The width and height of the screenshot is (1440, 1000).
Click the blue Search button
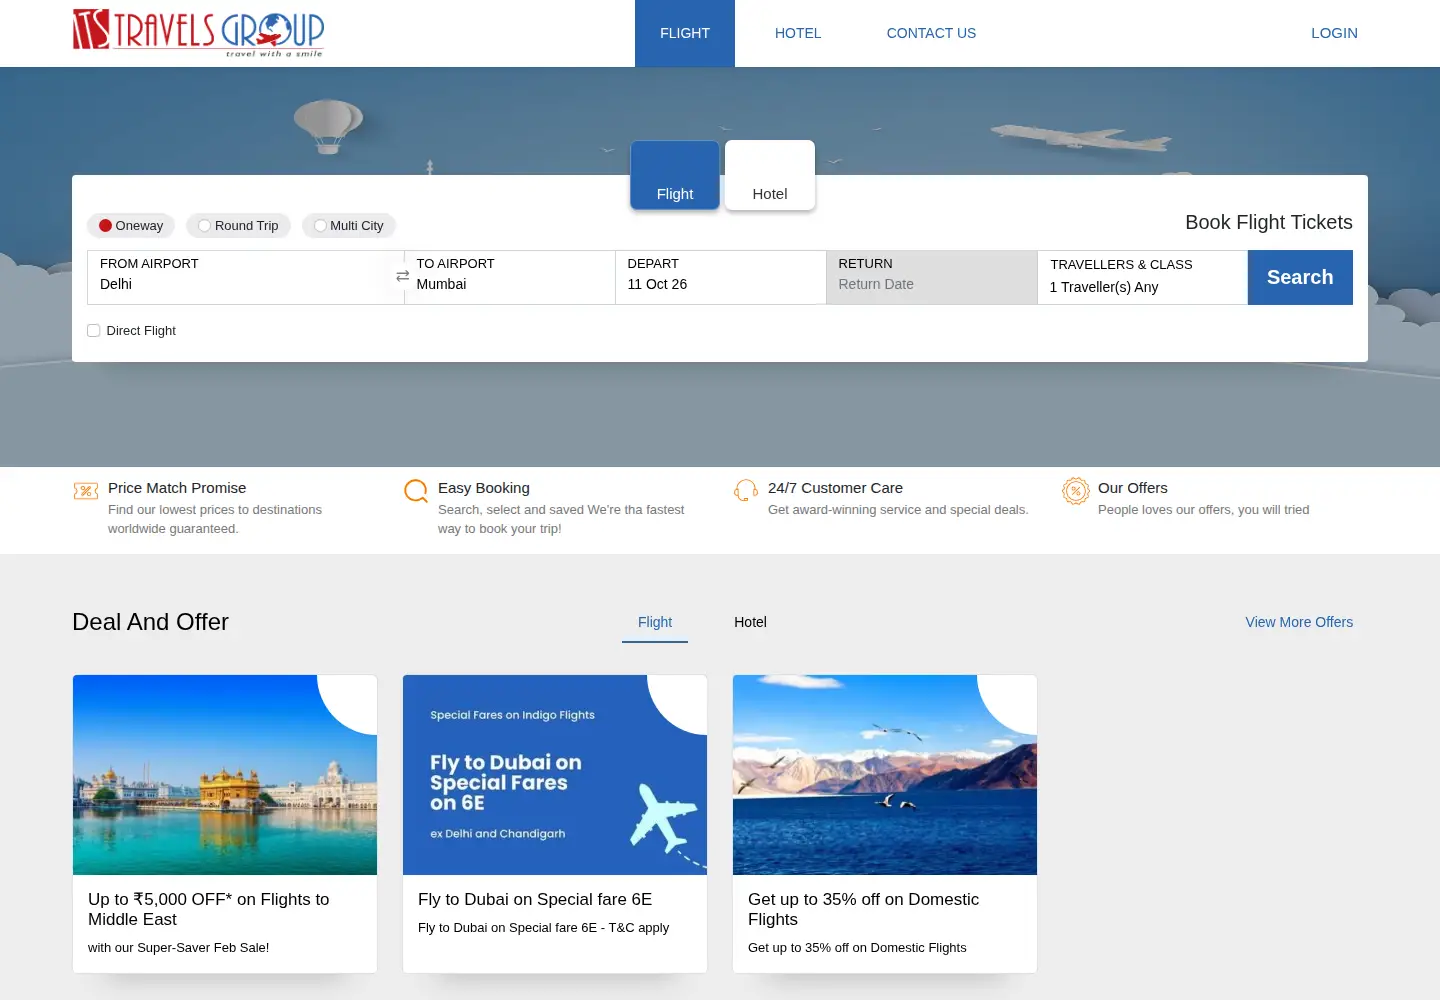pos(1300,277)
